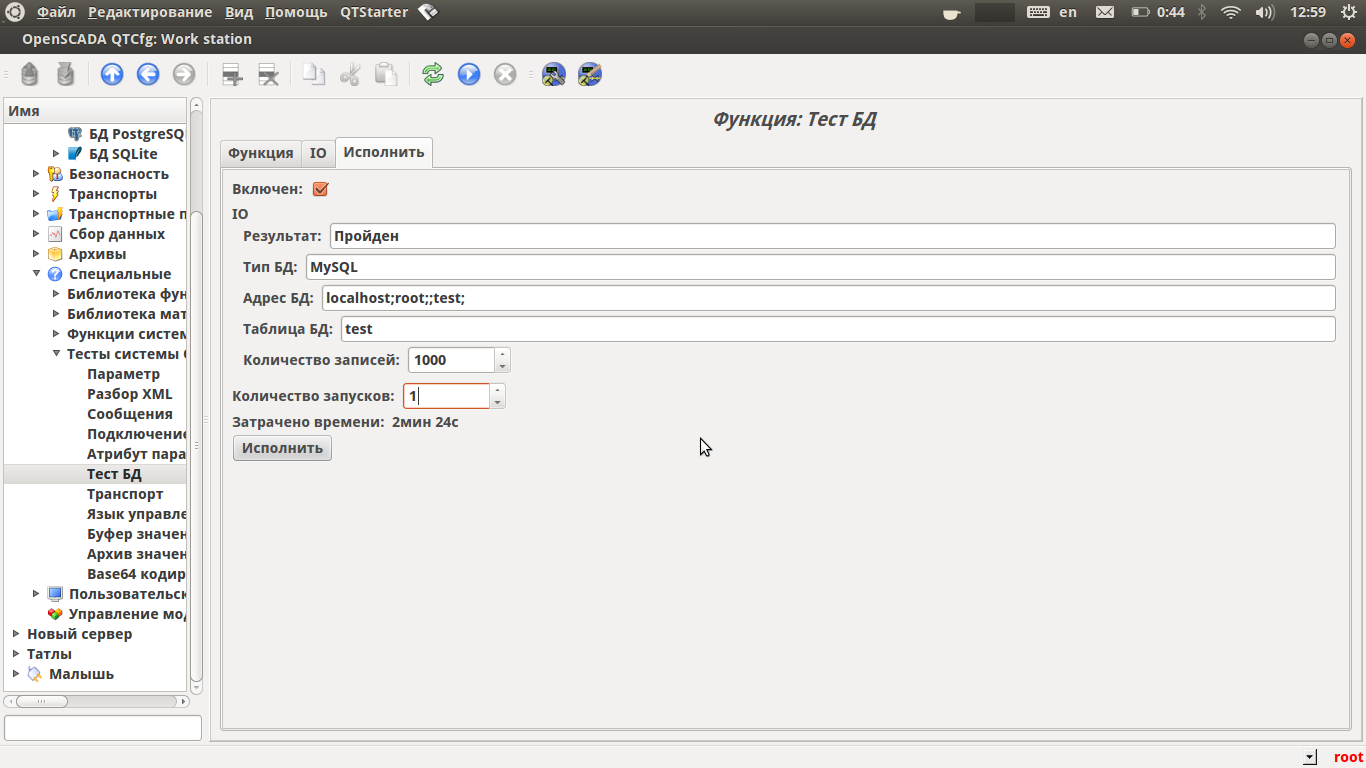Switch to the Функция tab
The width and height of the screenshot is (1366, 768).
pos(260,153)
